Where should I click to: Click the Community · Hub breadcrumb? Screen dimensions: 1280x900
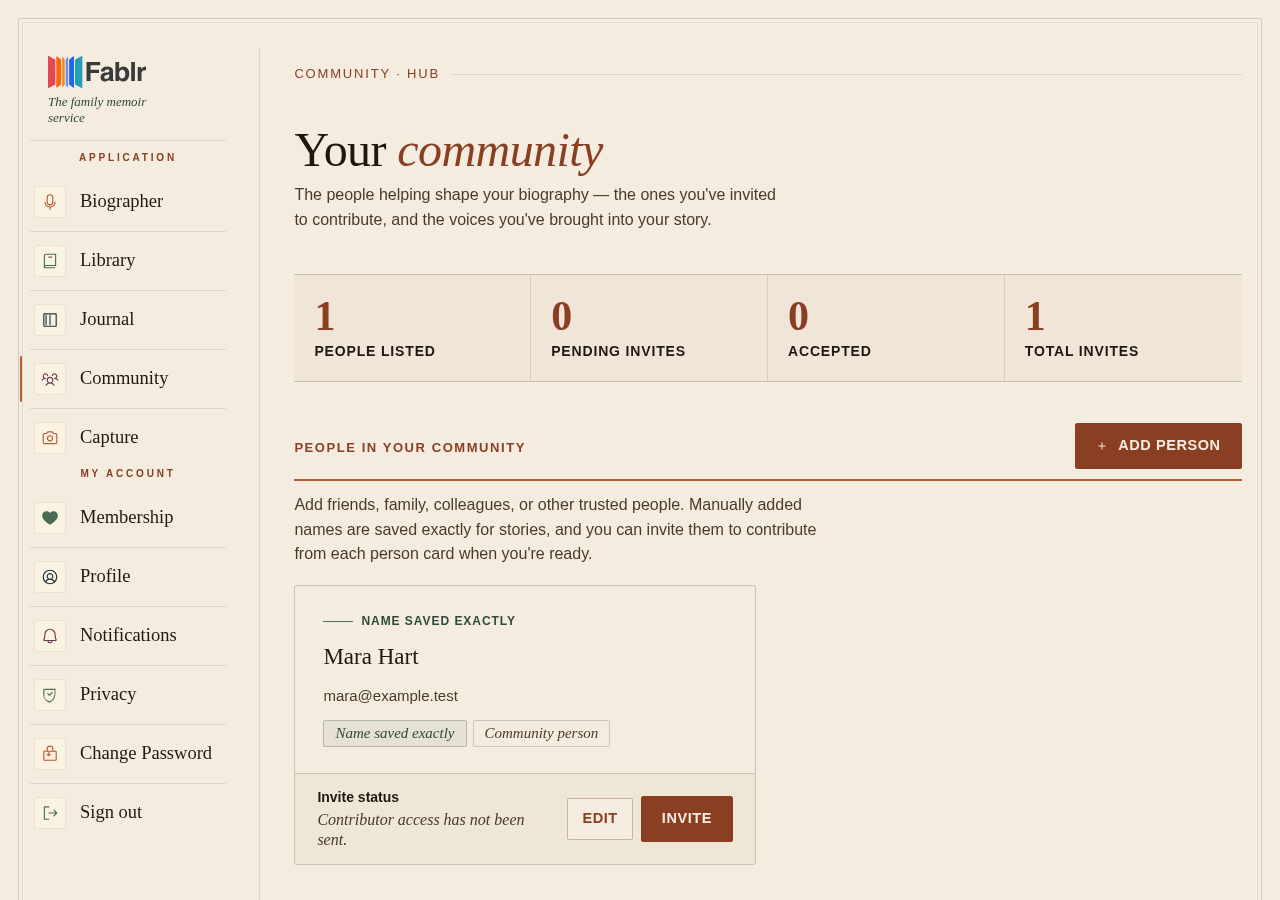tap(367, 74)
